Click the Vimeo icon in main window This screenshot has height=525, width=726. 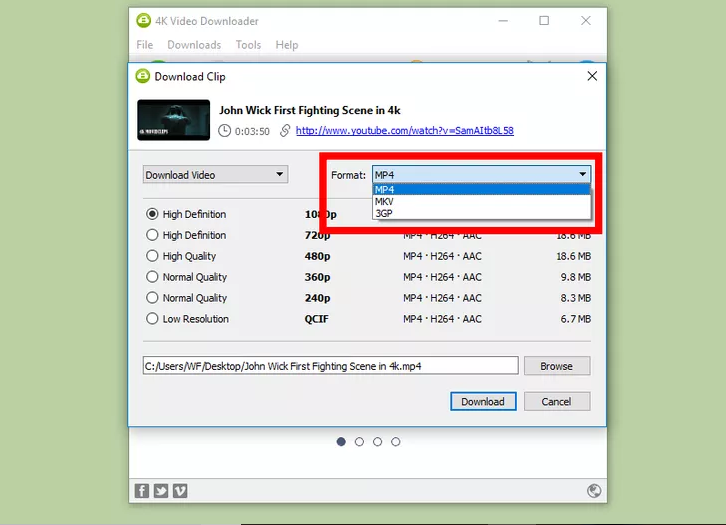[x=180, y=491]
